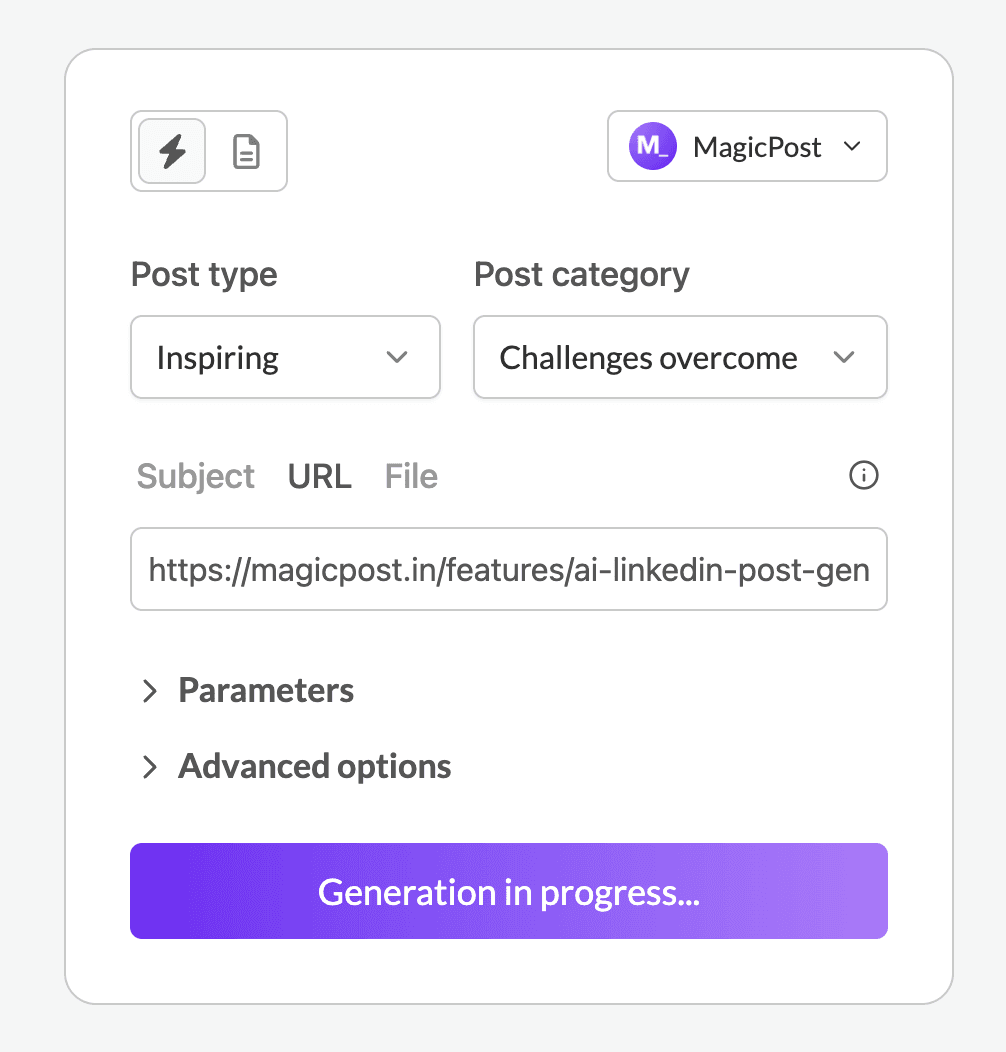
Task: Click the arrow in Challenges overcome dropdown
Action: (x=844, y=357)
